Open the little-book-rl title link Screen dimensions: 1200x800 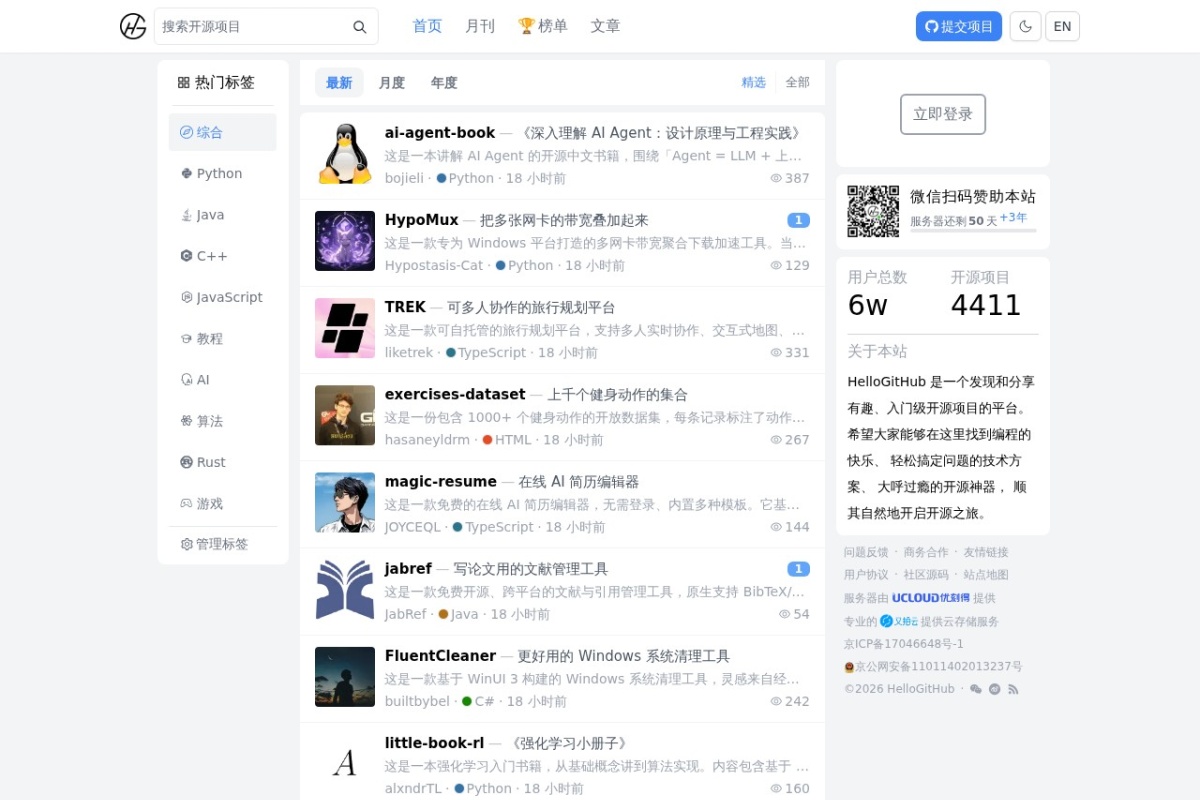point(435,743)
